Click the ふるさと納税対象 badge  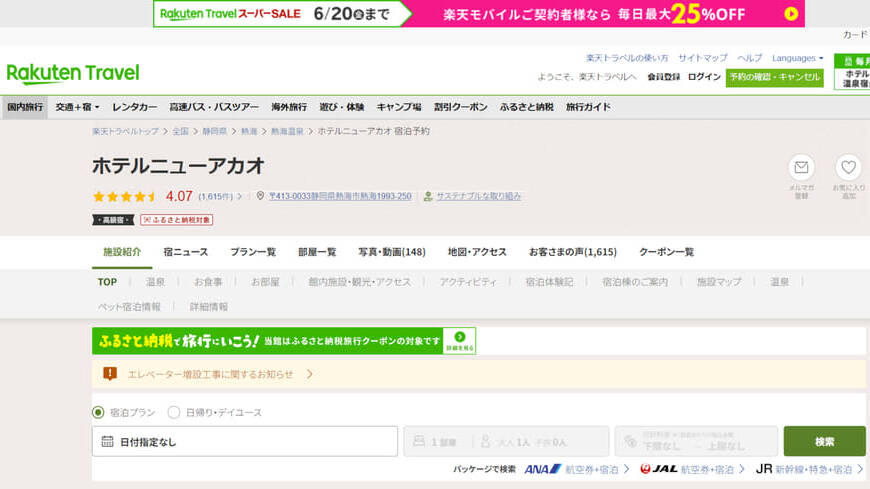click(176, 220)
